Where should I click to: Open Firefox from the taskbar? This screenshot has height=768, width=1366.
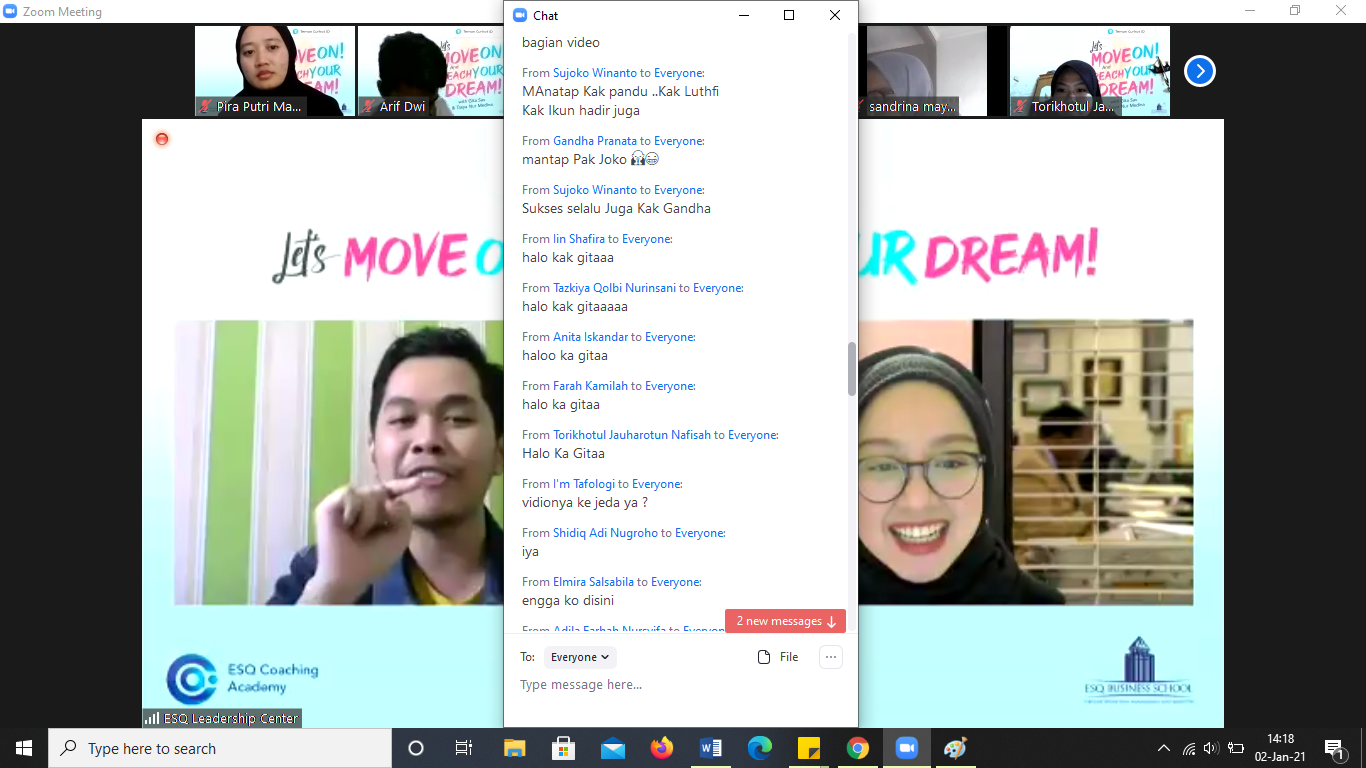[661, 748]
